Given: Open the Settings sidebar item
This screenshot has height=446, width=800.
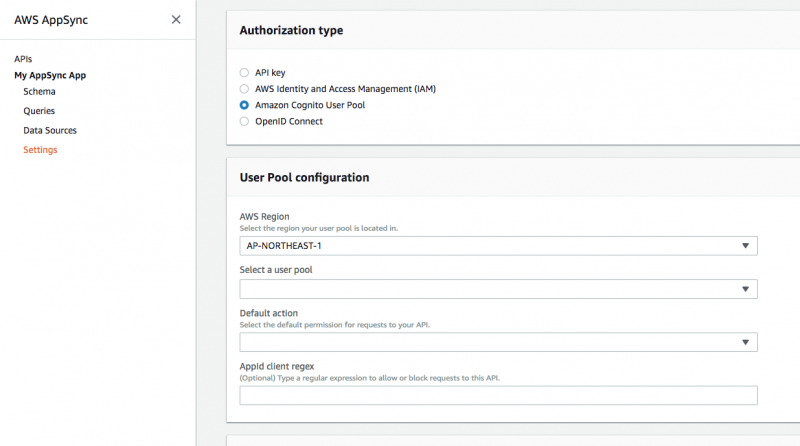Looking at the screenshot, I should pyautogui.click(x=40, y=150).
